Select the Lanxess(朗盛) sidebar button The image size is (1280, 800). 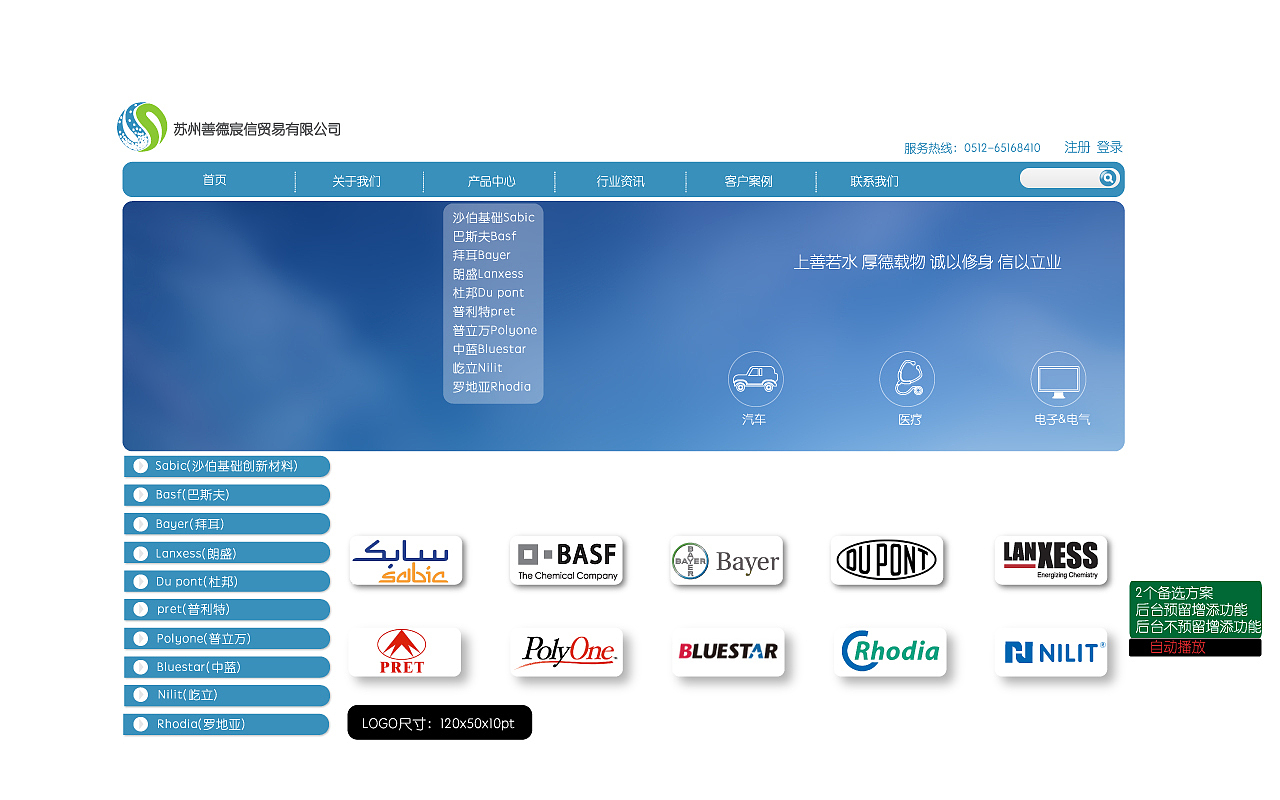click(226, 553)
